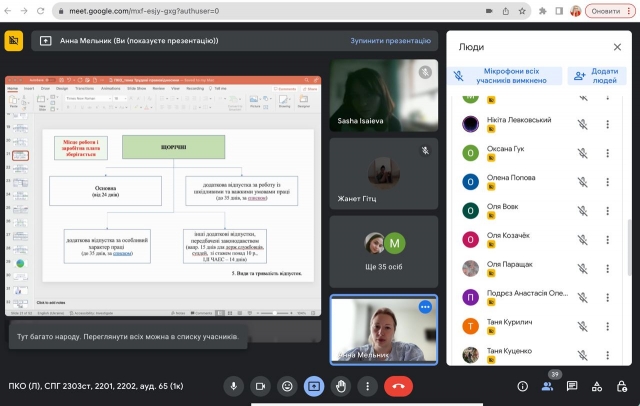Toggle the camera in Meet controls
The width and height of the screenshot is (640, 406).
point(260,386)
